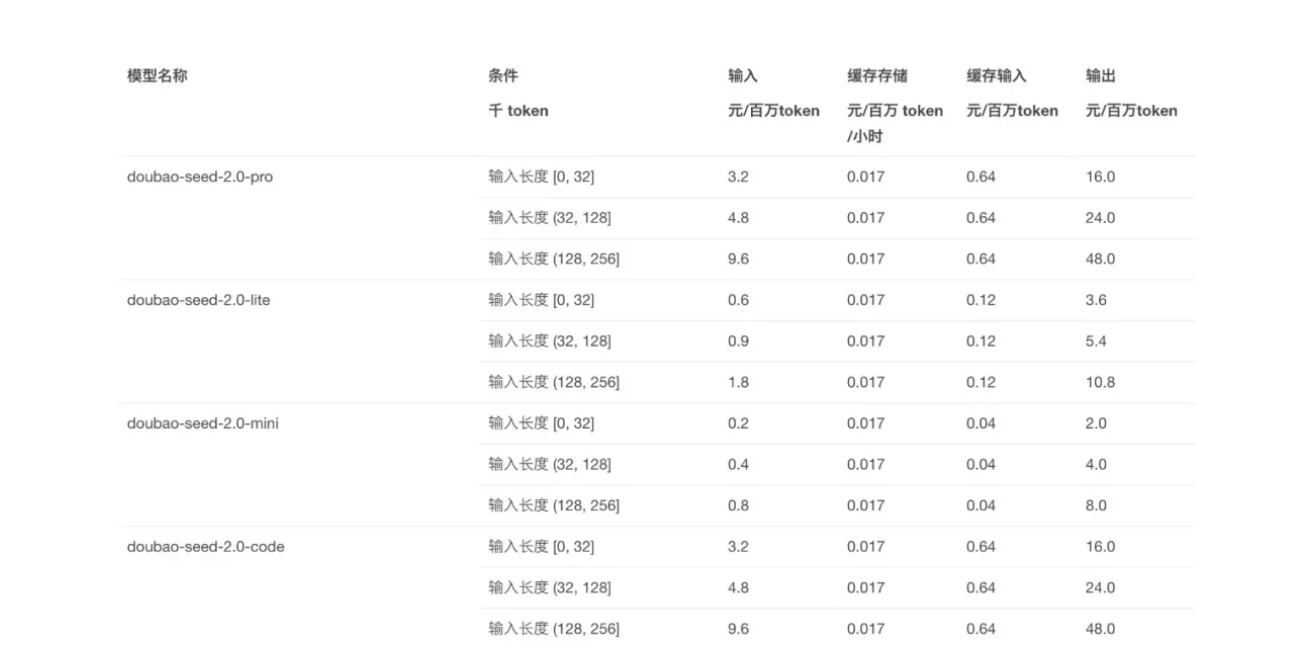
Task: Select lite output price 3.6
Action: [1096, 300]
